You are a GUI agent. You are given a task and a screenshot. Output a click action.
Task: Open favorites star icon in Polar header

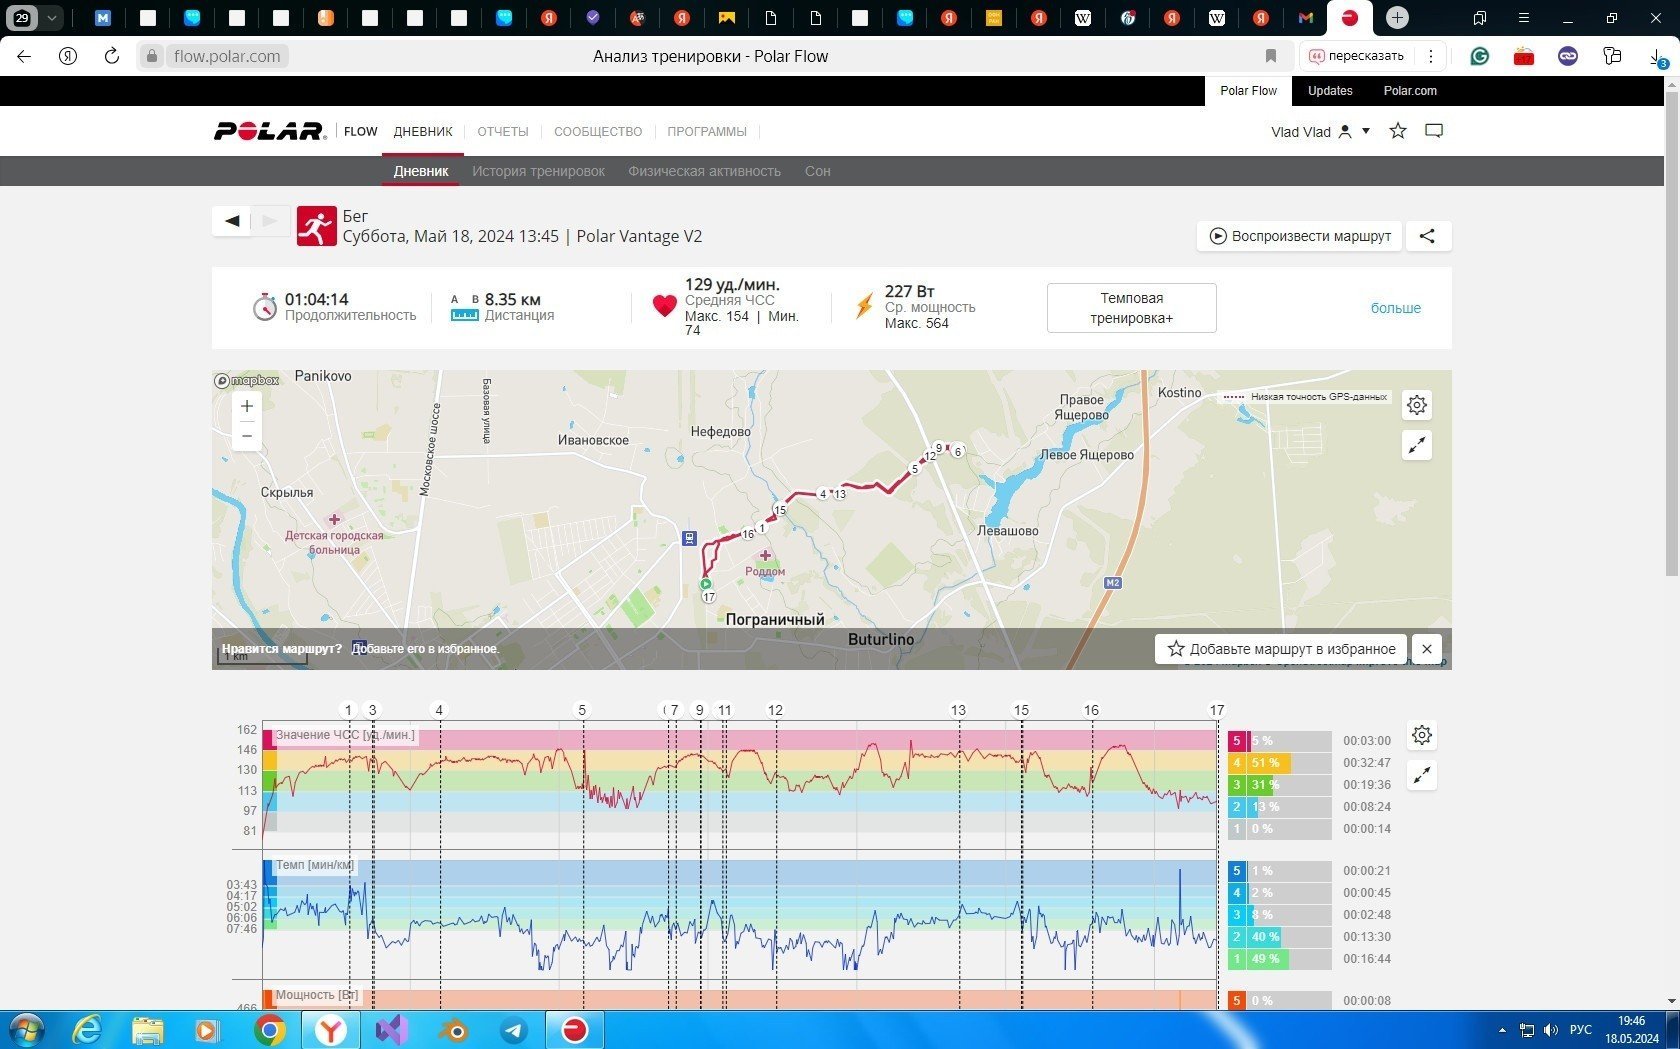(1398, 131)
